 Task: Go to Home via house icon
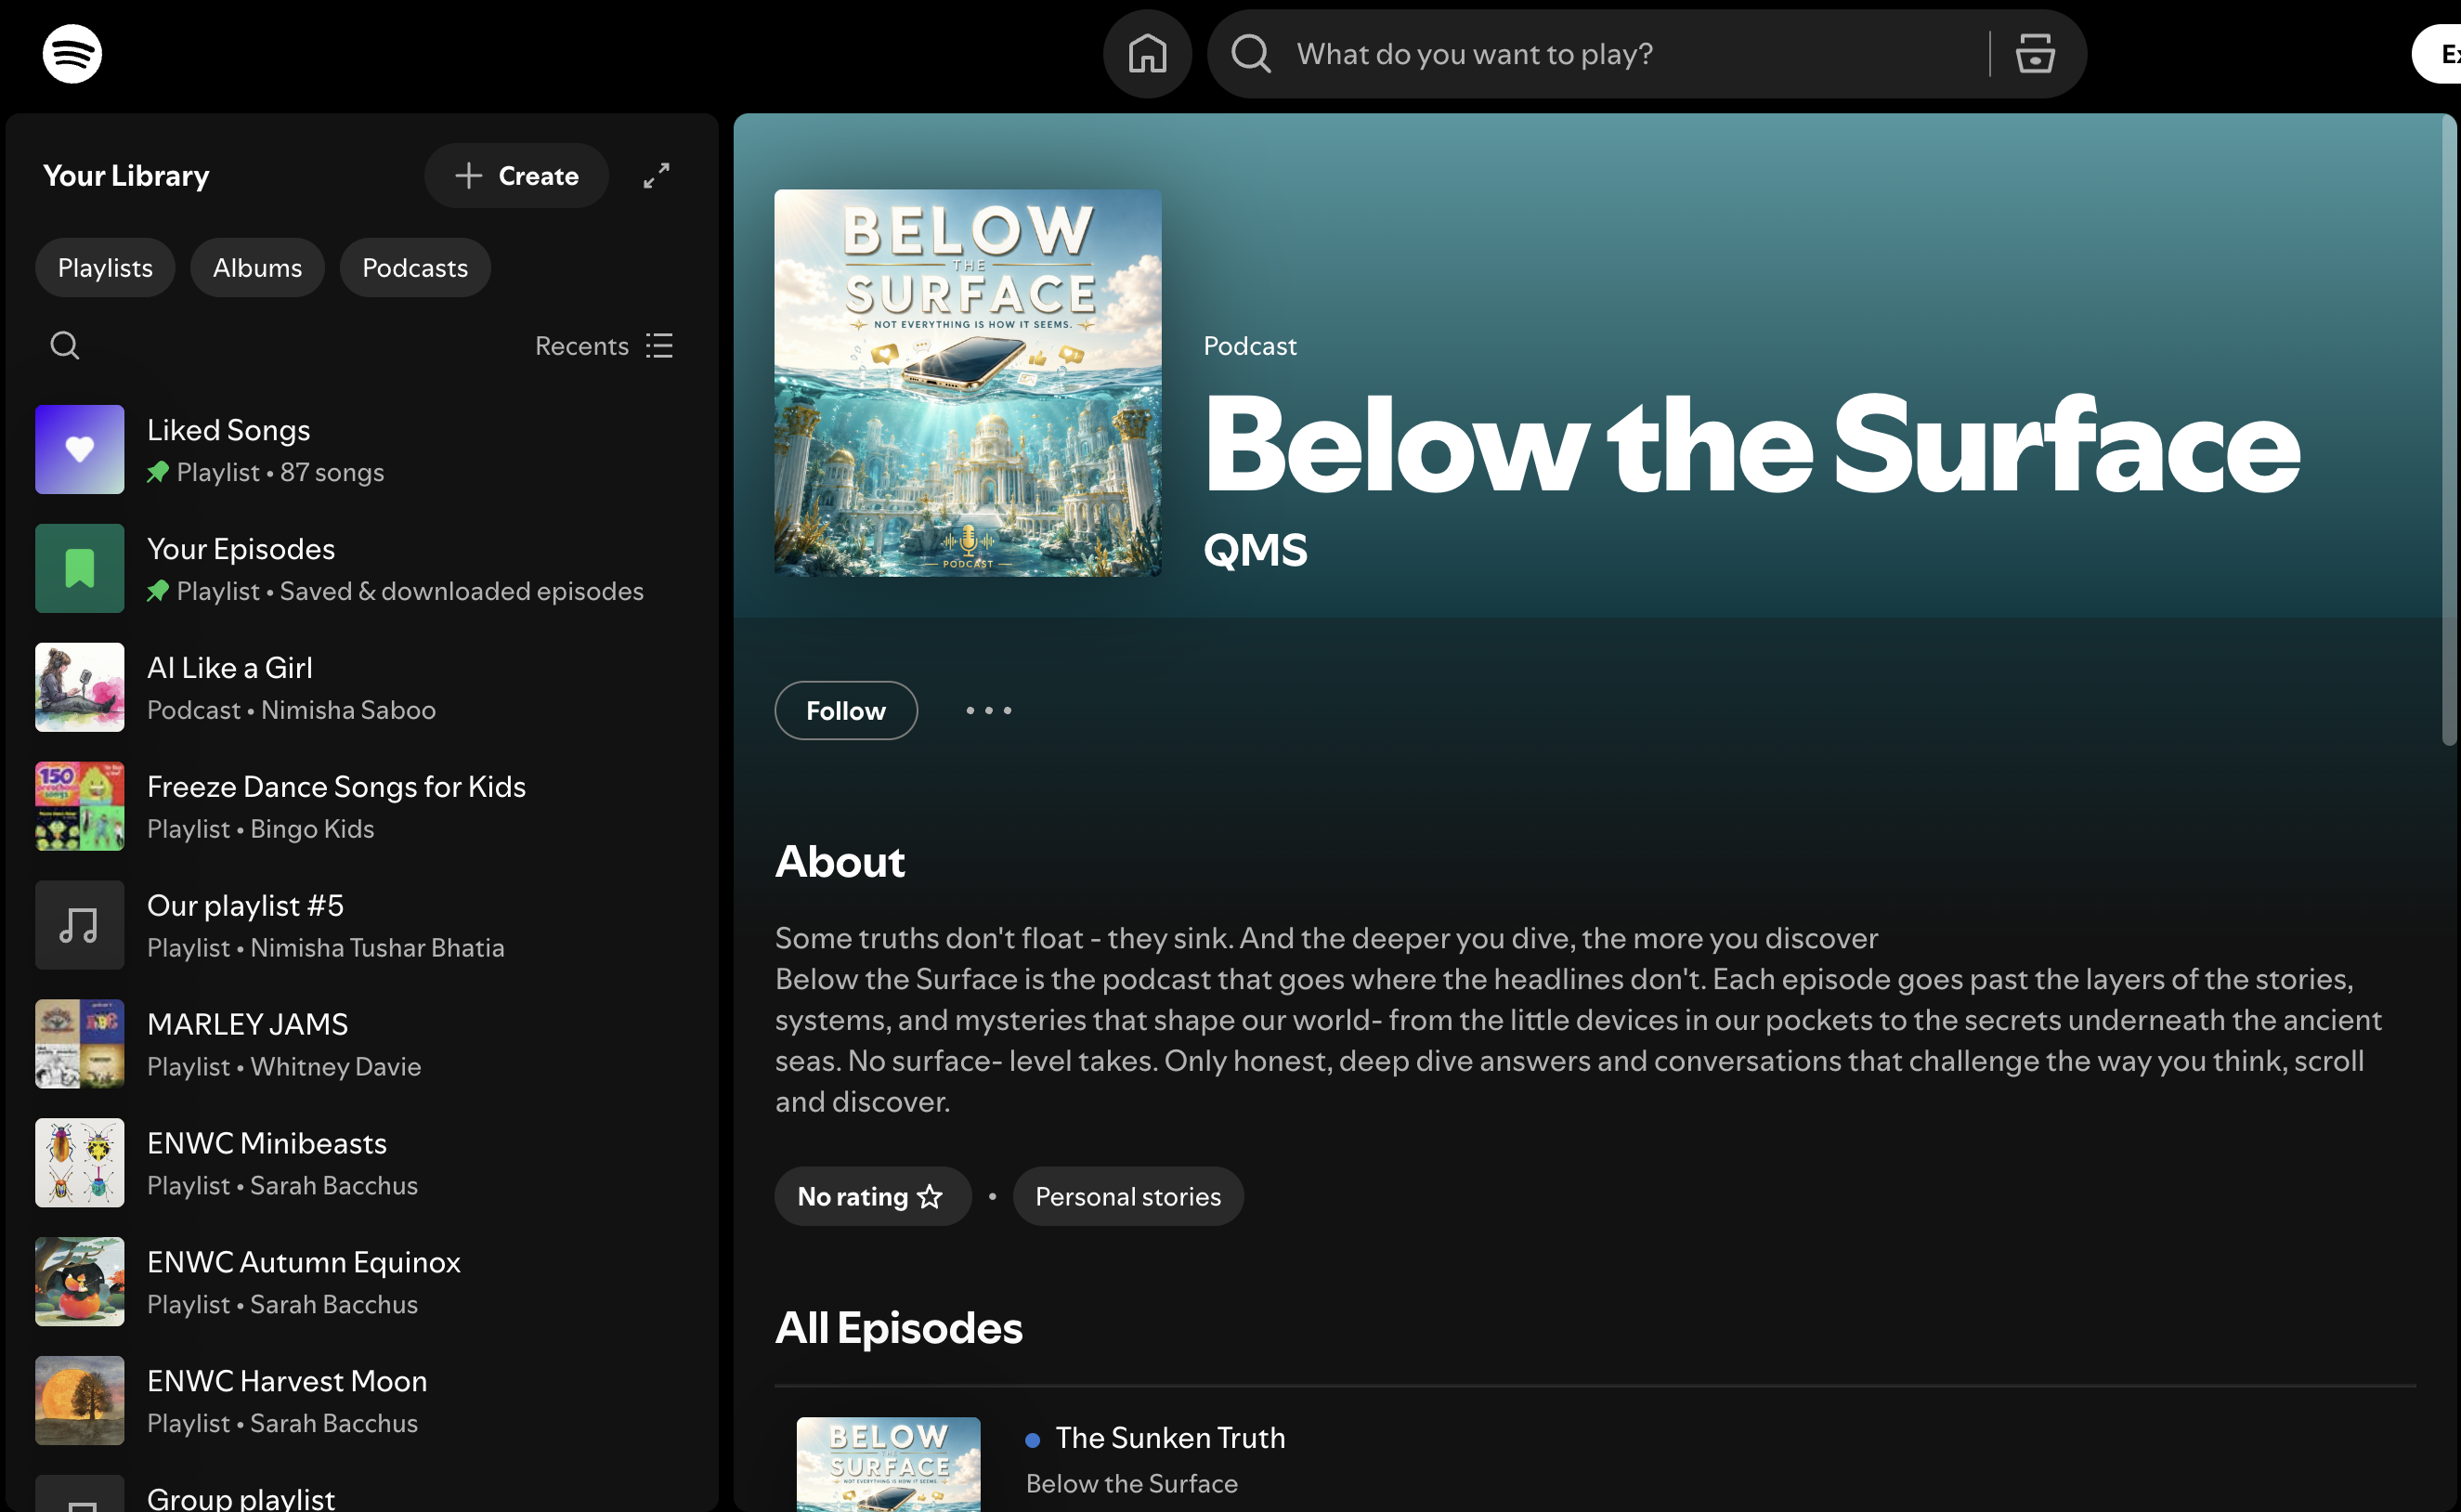1147,54
